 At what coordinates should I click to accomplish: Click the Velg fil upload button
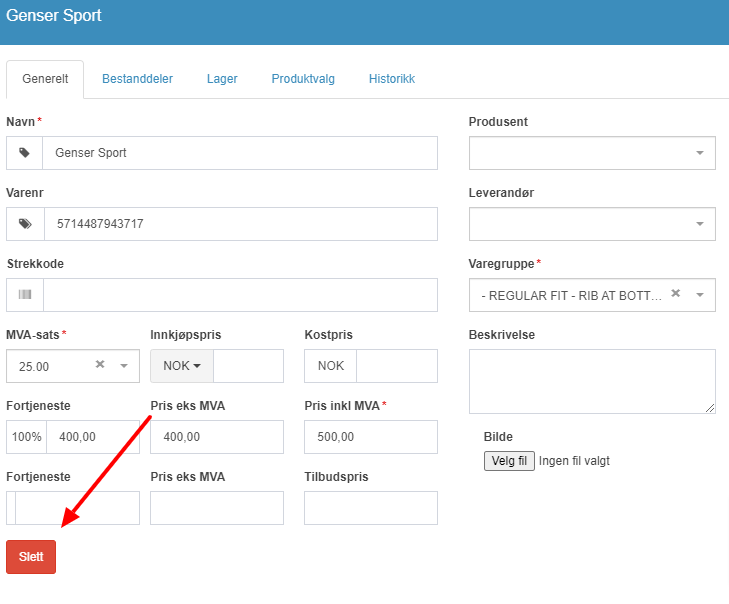click(x=509, y=461)
